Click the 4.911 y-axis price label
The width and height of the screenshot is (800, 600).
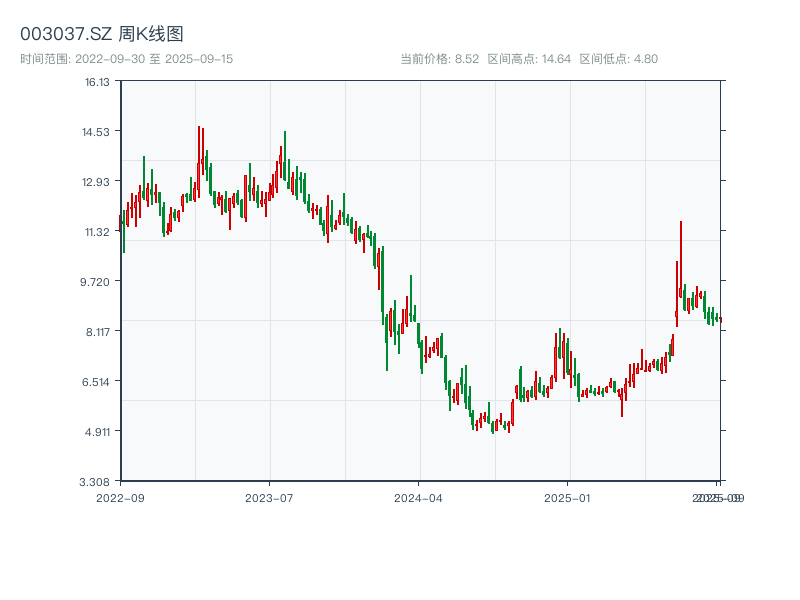96,432
